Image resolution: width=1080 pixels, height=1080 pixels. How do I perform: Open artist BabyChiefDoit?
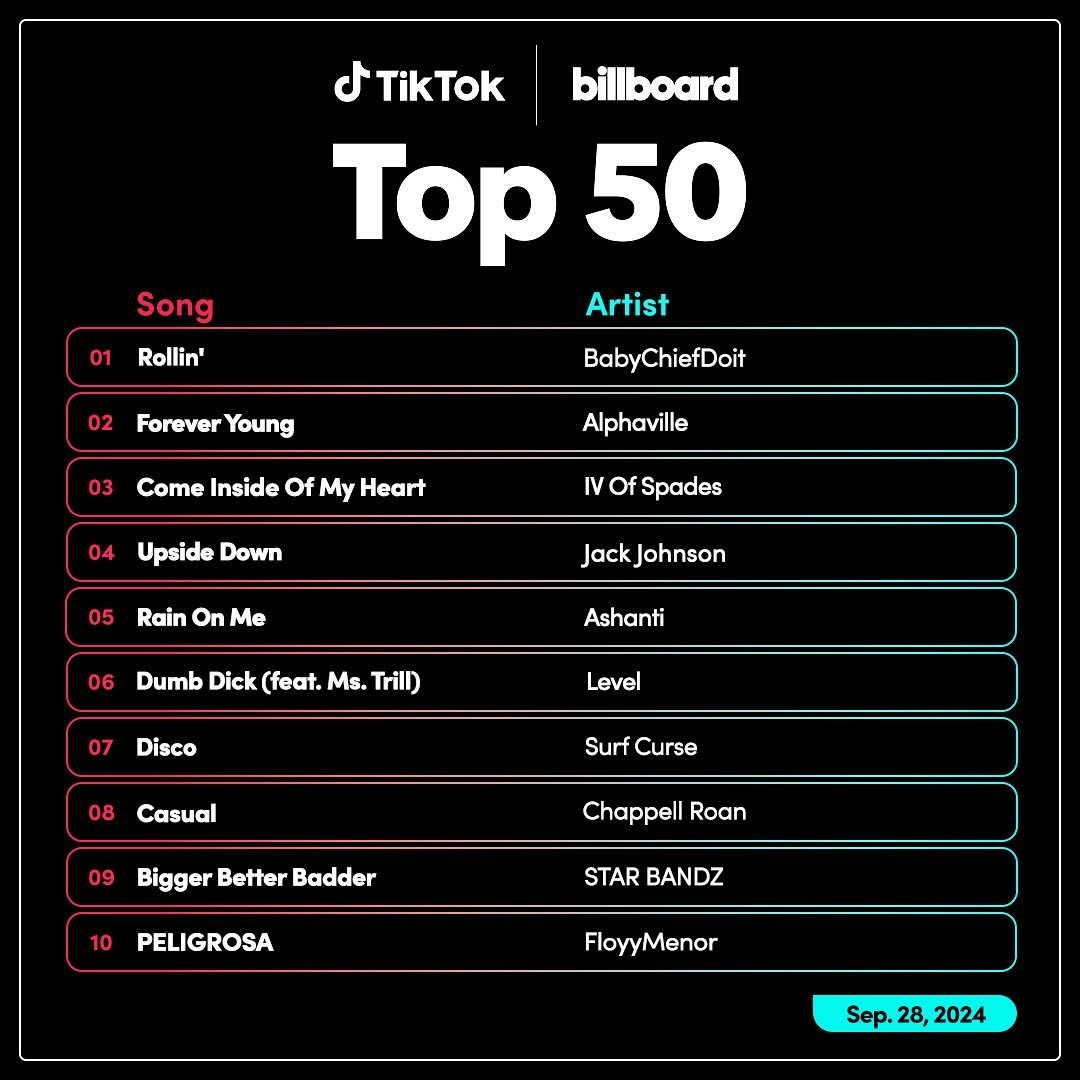[x=664, y=358]
